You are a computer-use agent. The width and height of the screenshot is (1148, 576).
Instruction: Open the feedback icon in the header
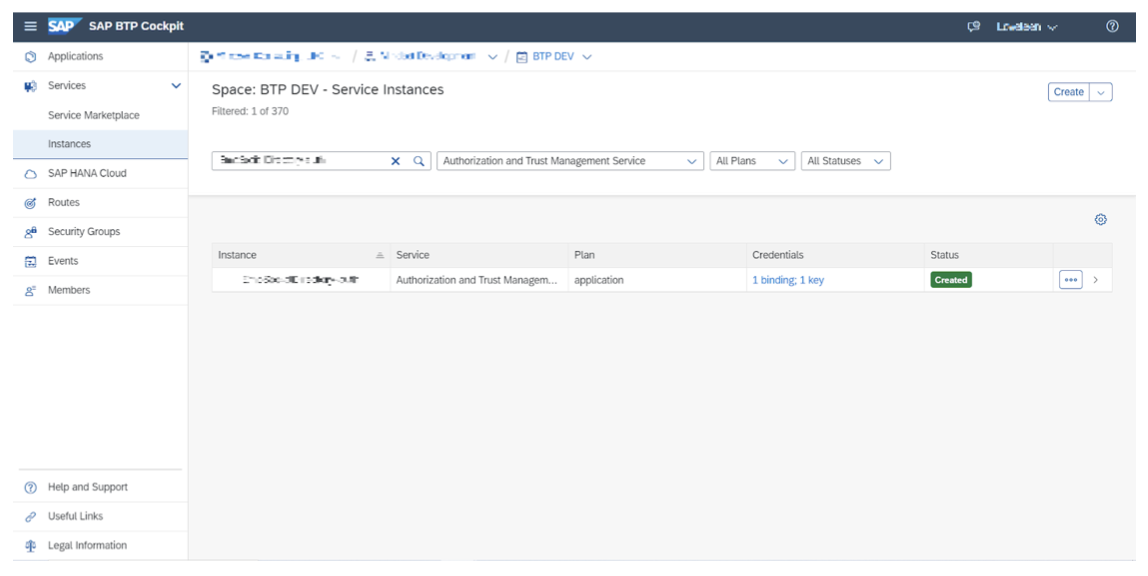click(973, 26)
